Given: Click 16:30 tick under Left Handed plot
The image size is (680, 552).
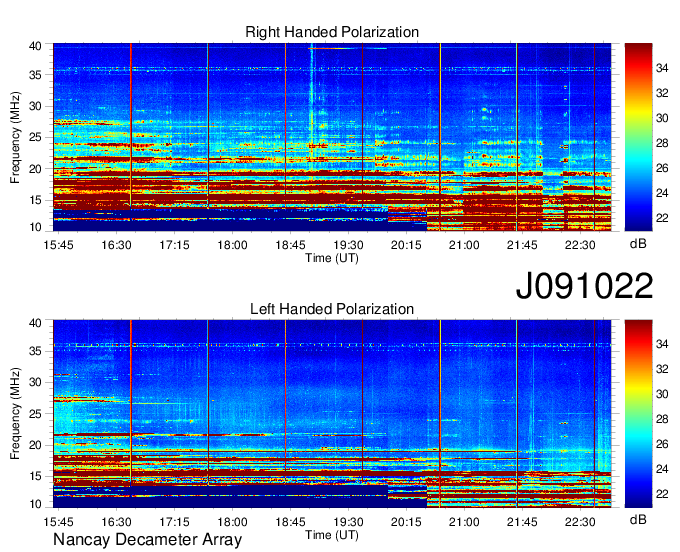Looking at the screenshot, I should [117, 521].
